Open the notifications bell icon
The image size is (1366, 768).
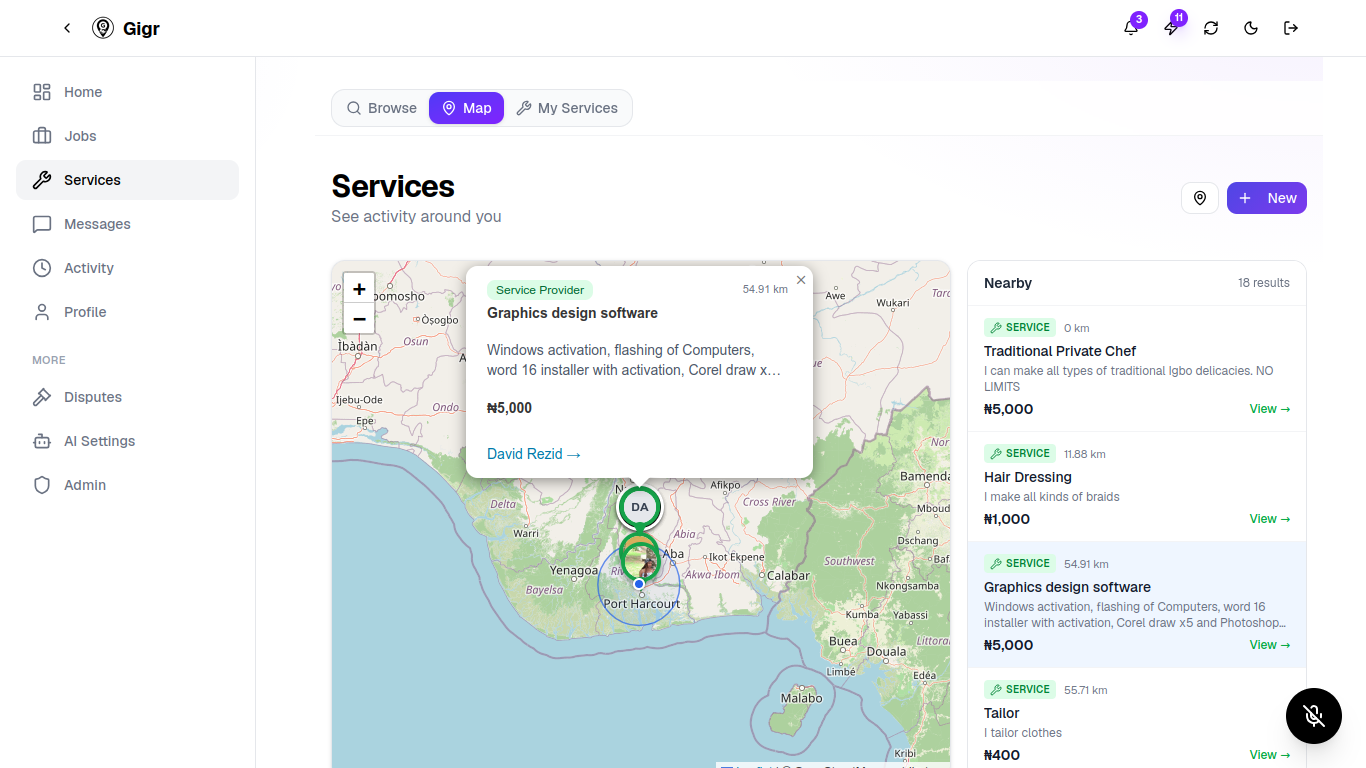[x=1131, y=28]
